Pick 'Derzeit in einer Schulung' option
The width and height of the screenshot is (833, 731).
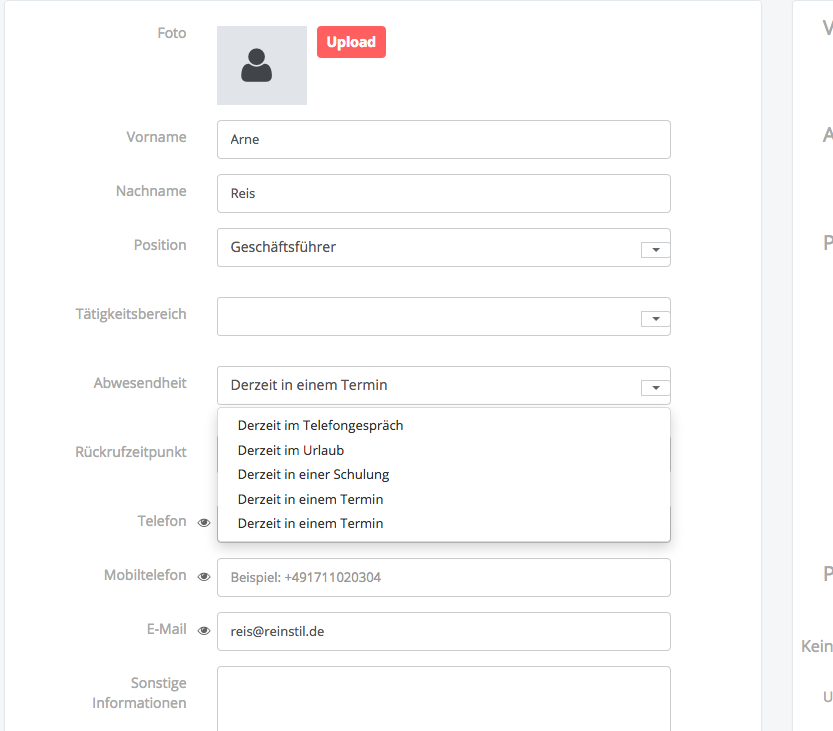pyautogui.click(x=313, y=474)
